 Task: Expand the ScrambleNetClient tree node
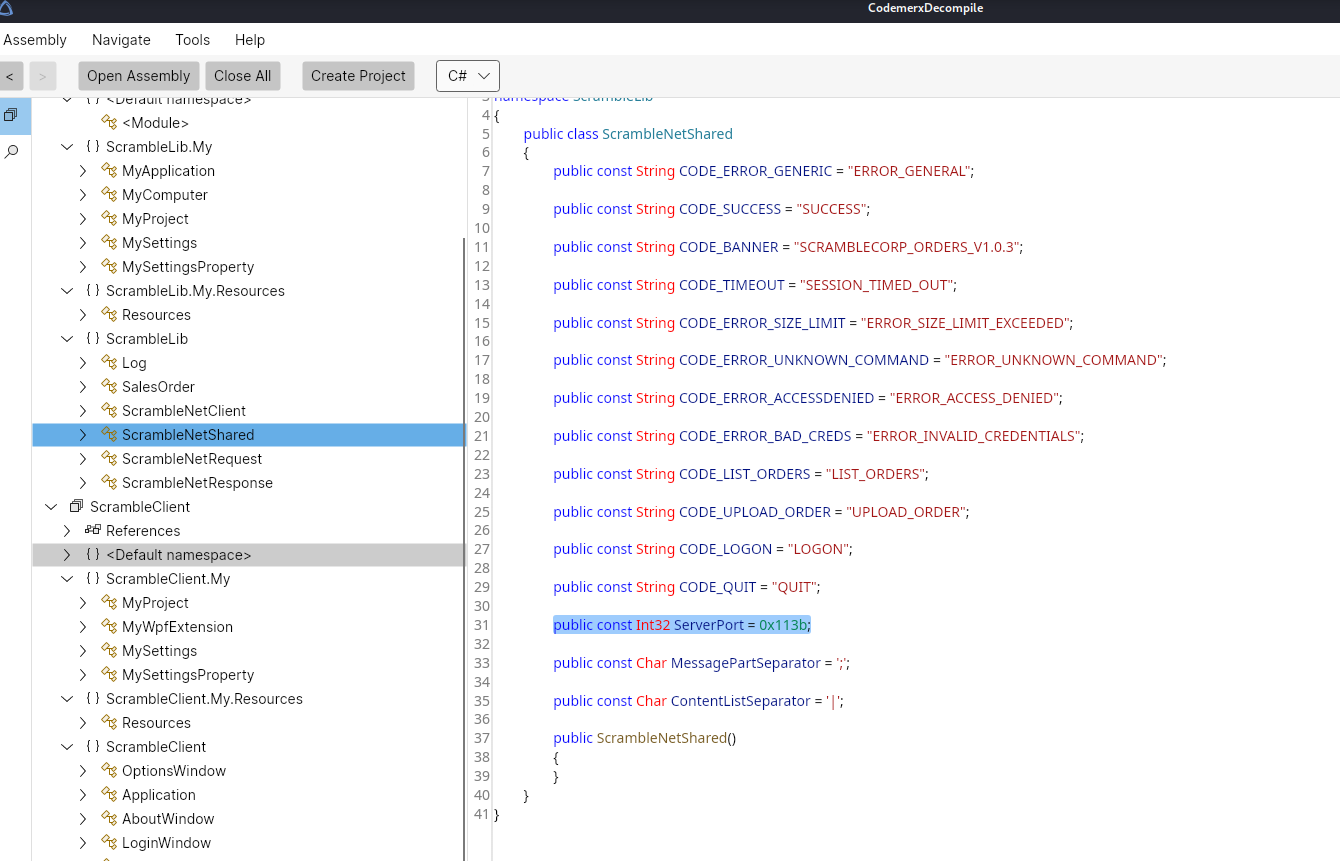click(83, 411)
